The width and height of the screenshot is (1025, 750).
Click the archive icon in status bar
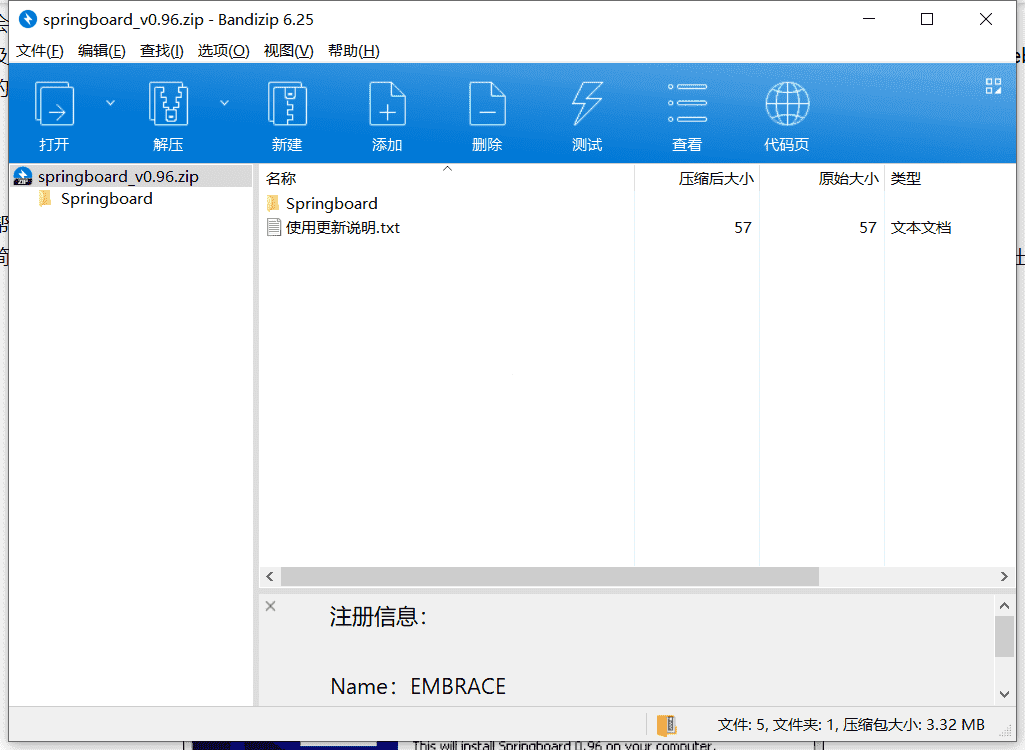pyautogui.click(x=666, y=724)
